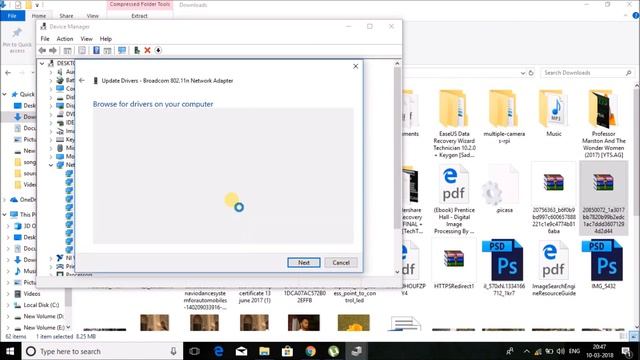Select 20756363 archive file
This screenshot has height=360, width=640.
point(554,199)
